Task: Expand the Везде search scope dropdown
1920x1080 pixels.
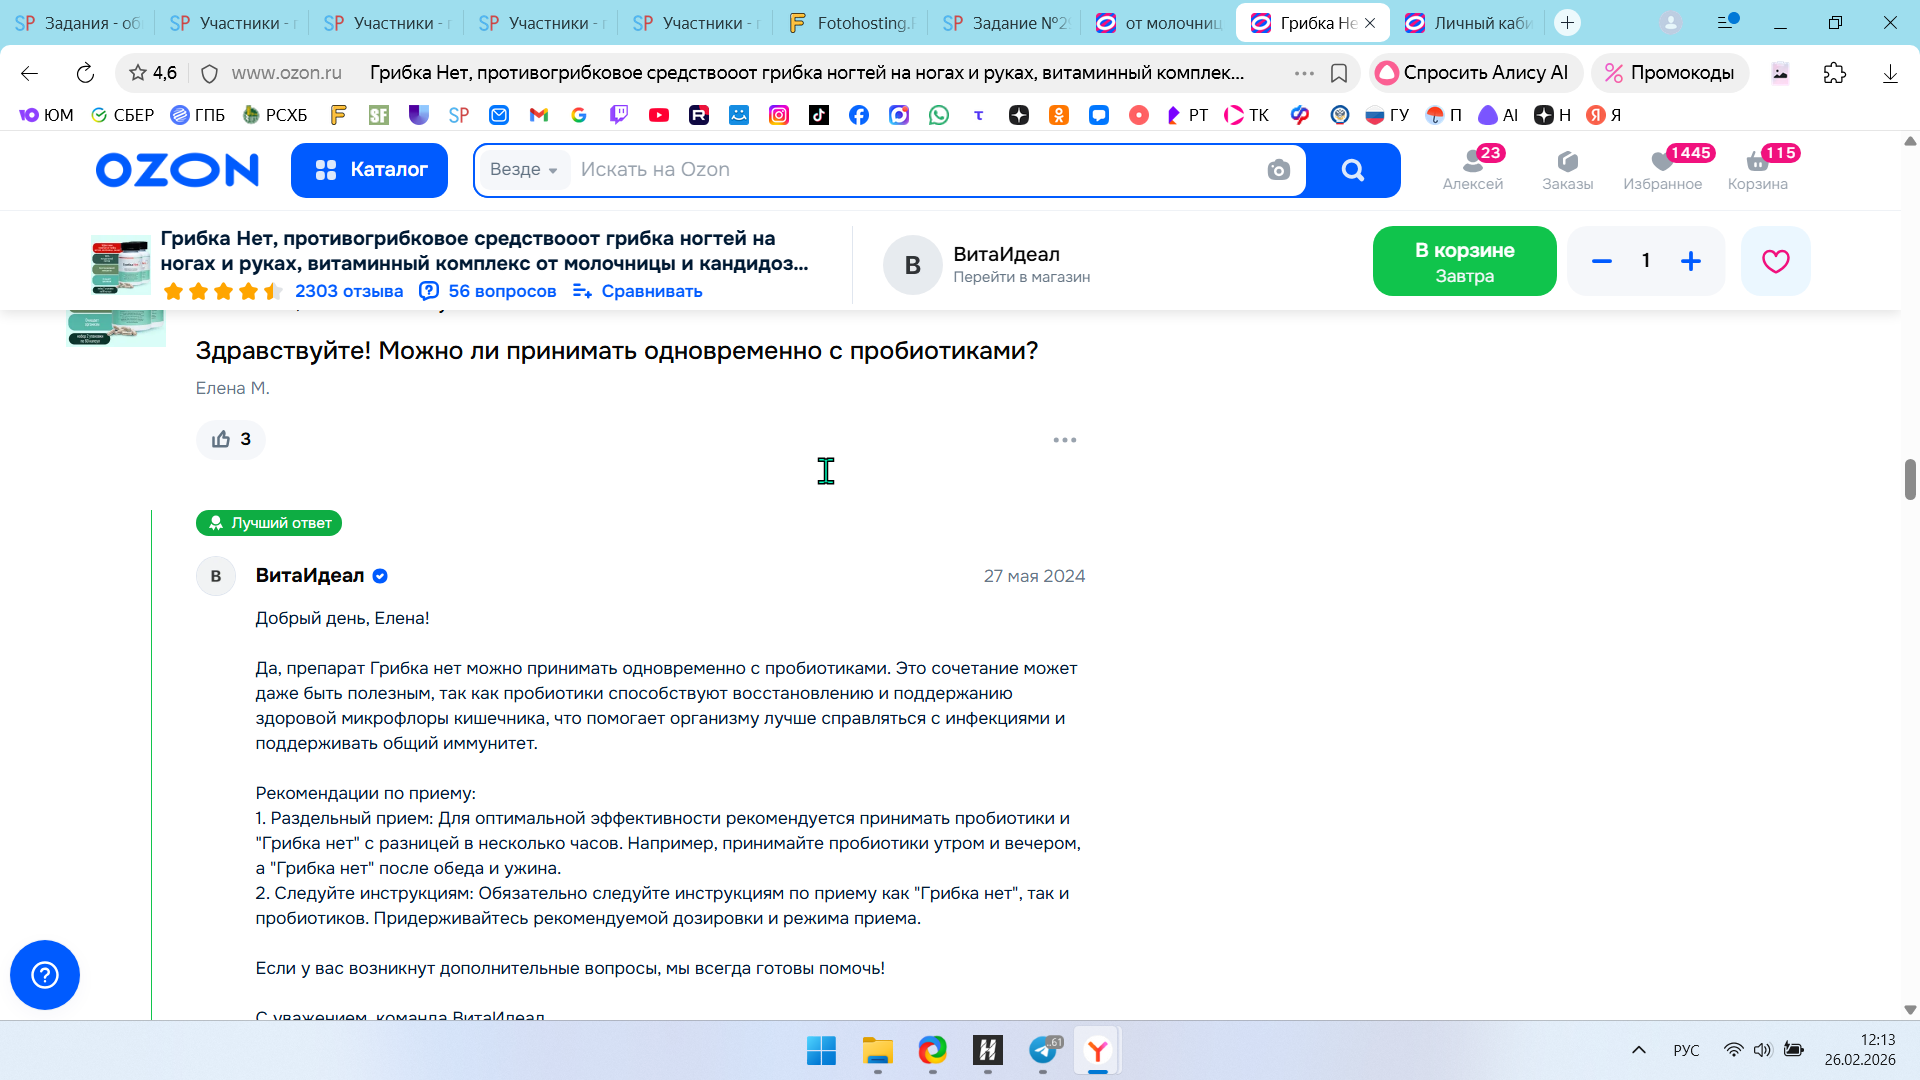Action: [523, 170]
